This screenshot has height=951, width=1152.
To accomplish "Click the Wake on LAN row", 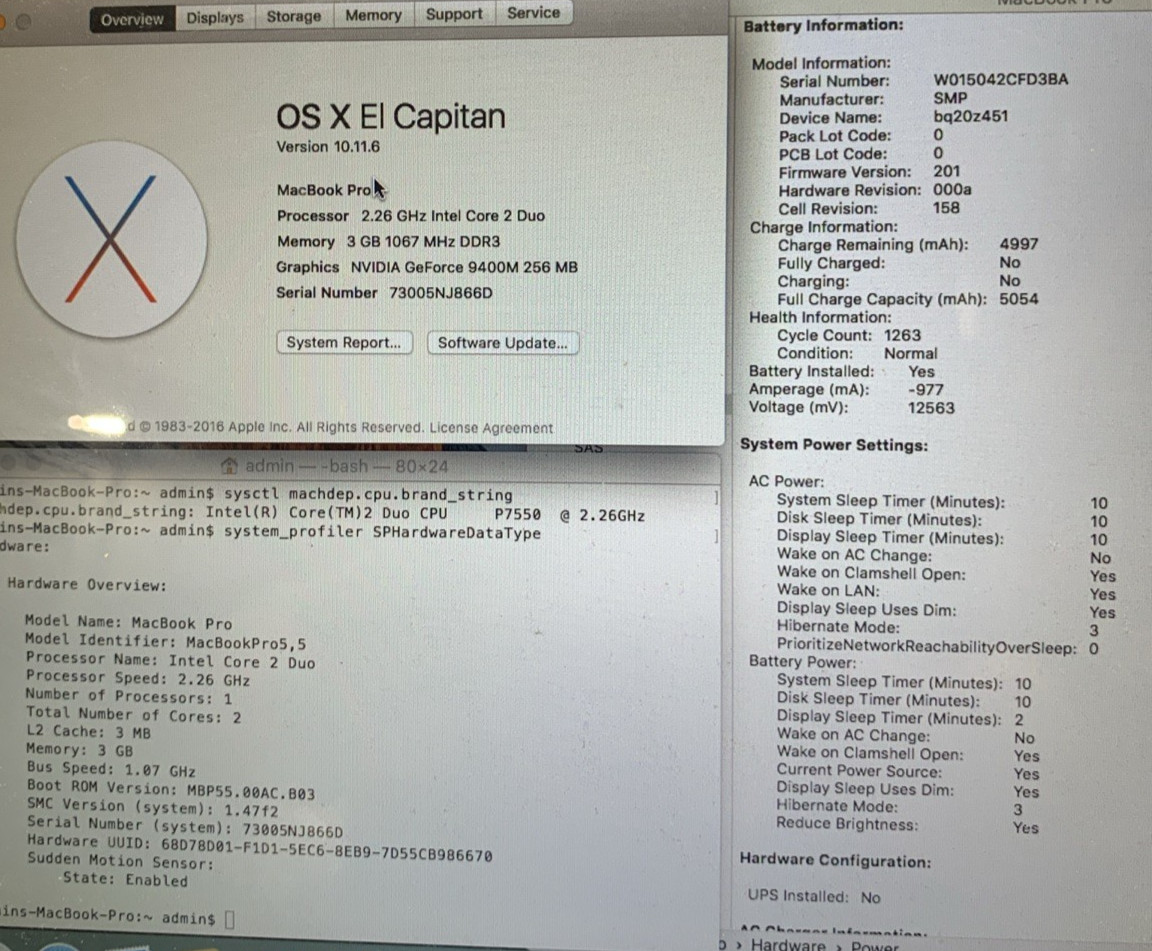I will pos(946,592).
